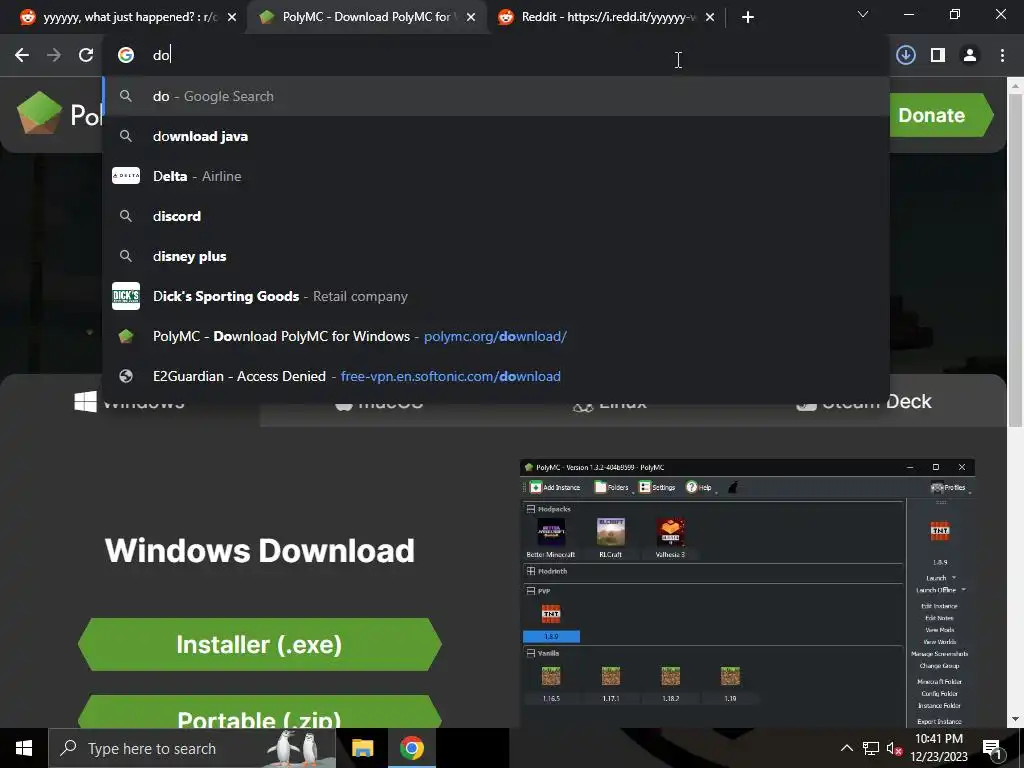The height and width of the screenshot is (768, 1024).
Task: Click the Google icon in the address bar
Action: coord(126,56)
